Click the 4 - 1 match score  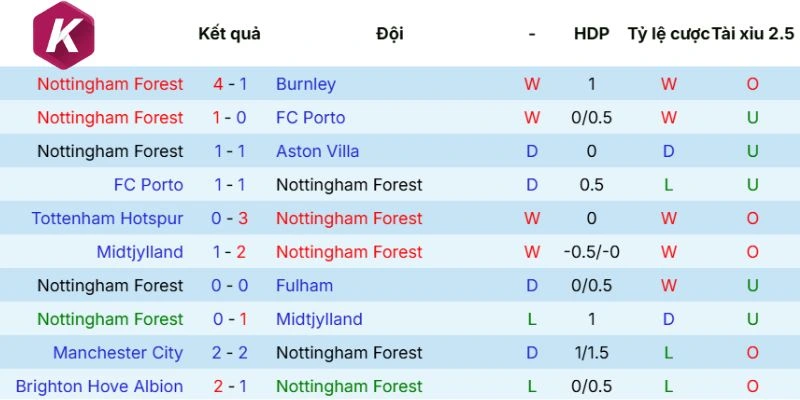pos(229,84)
